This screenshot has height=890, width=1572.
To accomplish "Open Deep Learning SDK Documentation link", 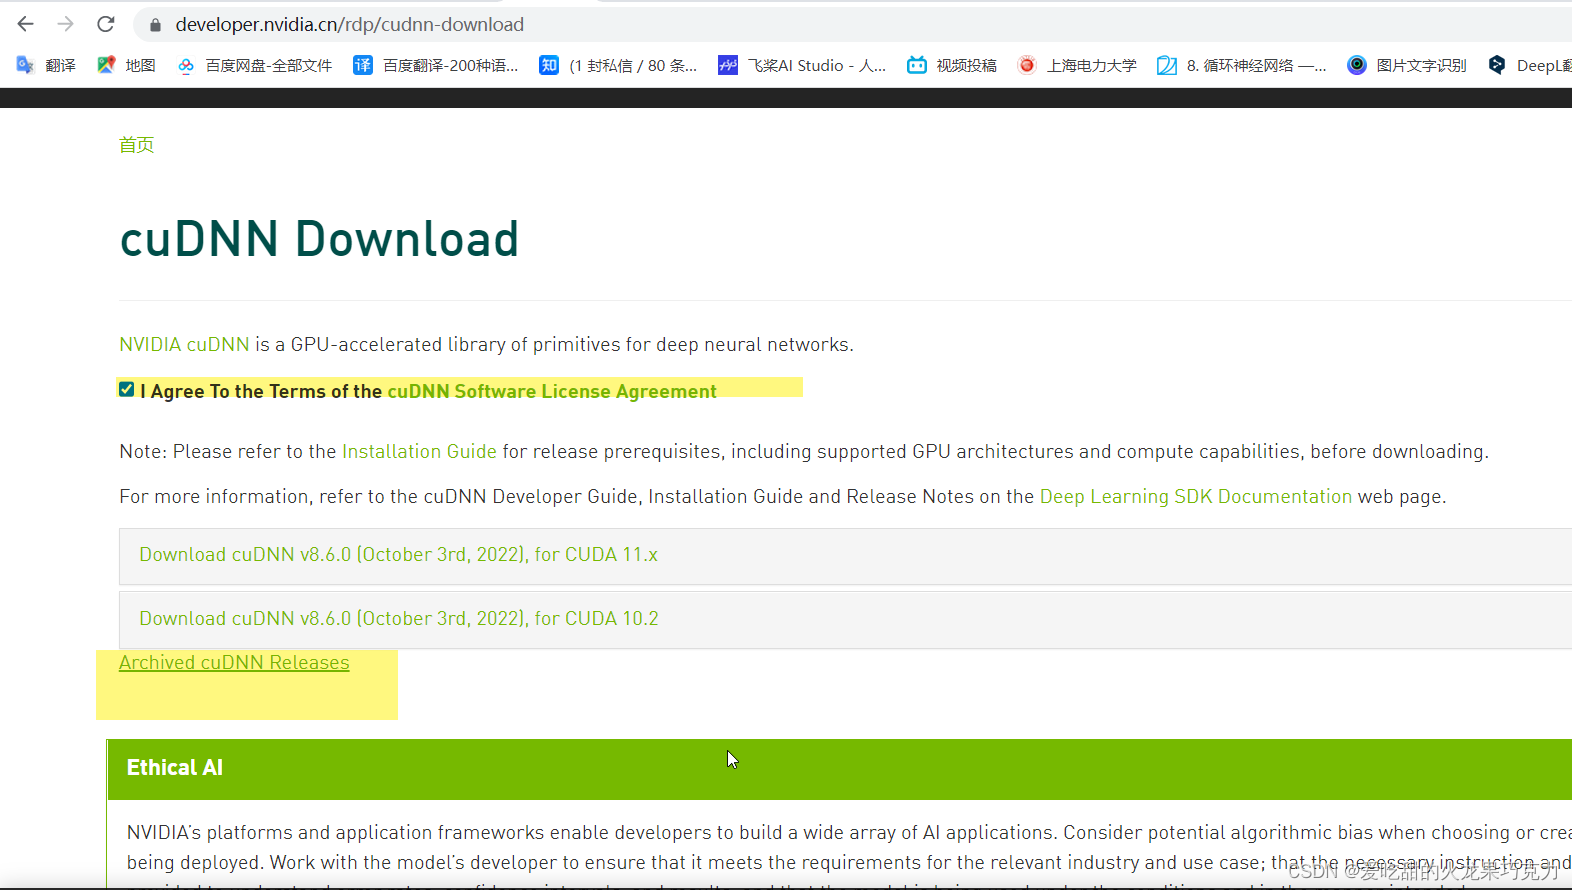I will pos(1196,497).
